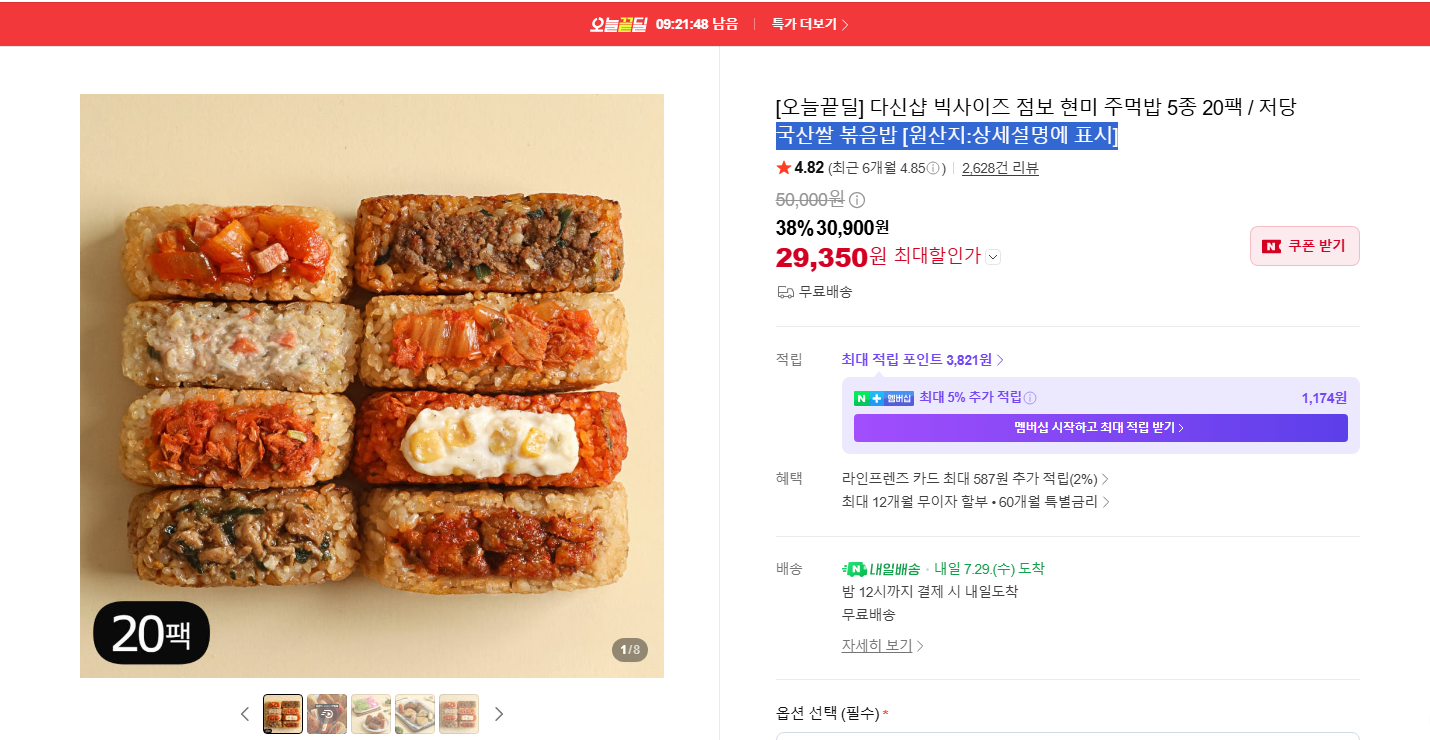Click the main rice ball product image
This screenshot has width=1430, height=740.
(x=372, y=386)
